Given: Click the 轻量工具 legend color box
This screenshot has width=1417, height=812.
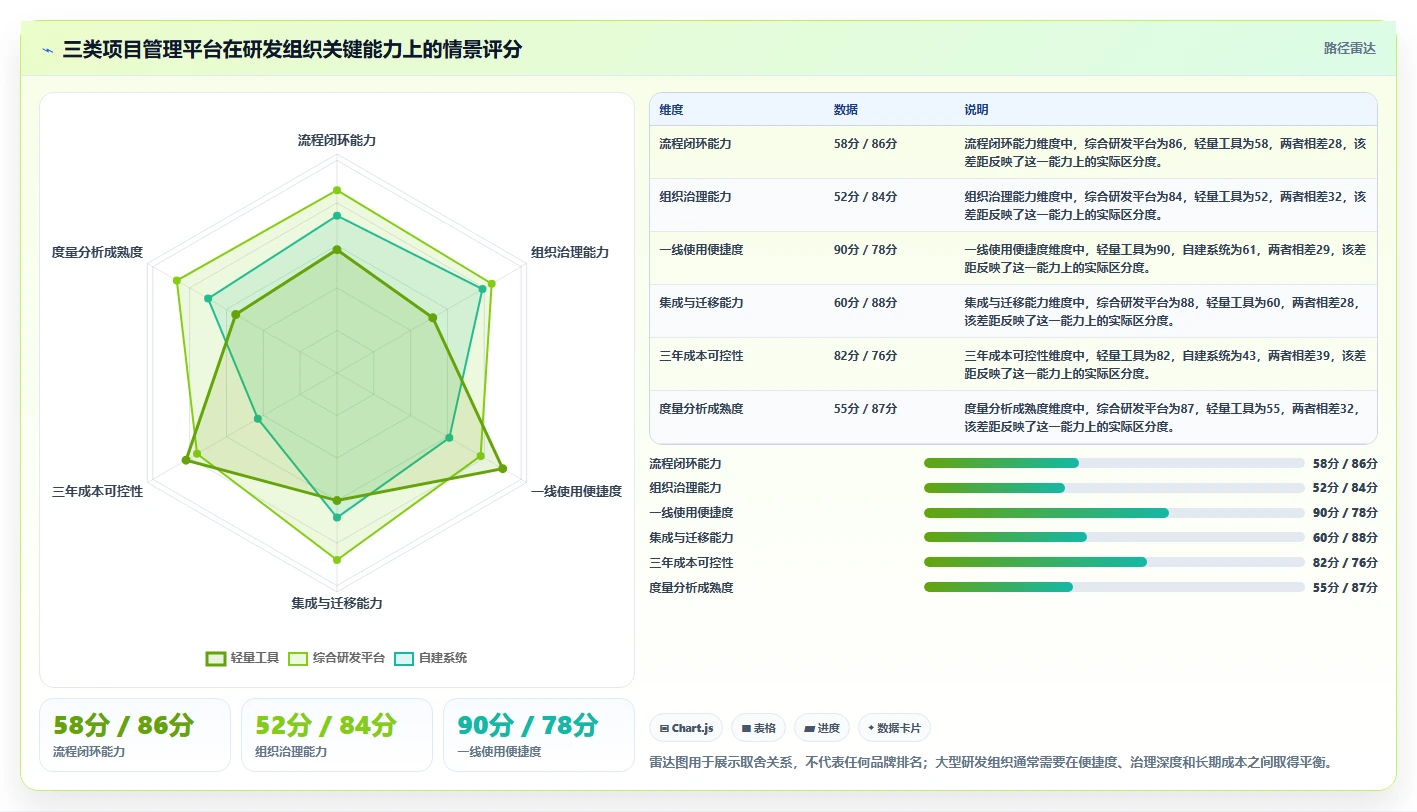Looking at the screenshot, I should point(215,658).
